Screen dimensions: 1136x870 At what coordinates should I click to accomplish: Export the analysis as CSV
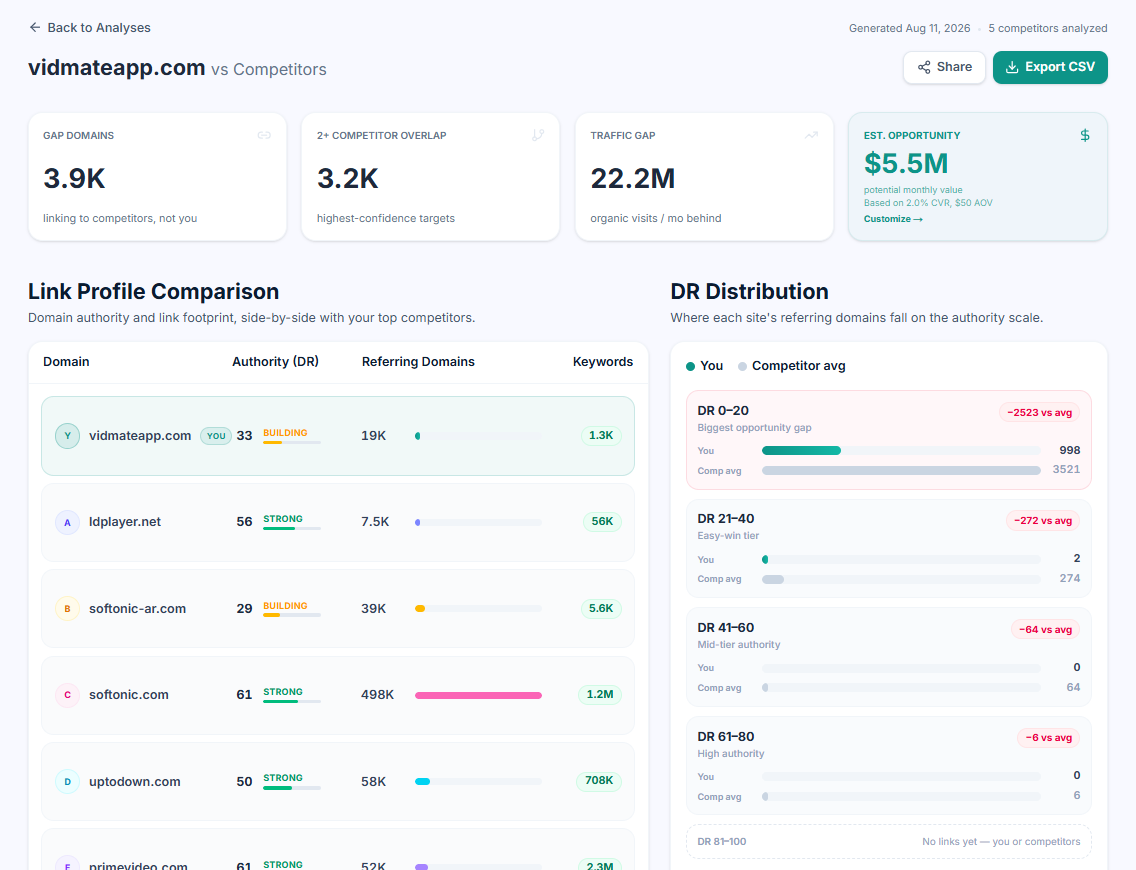pyautogui.click(x=1050, y=67)
